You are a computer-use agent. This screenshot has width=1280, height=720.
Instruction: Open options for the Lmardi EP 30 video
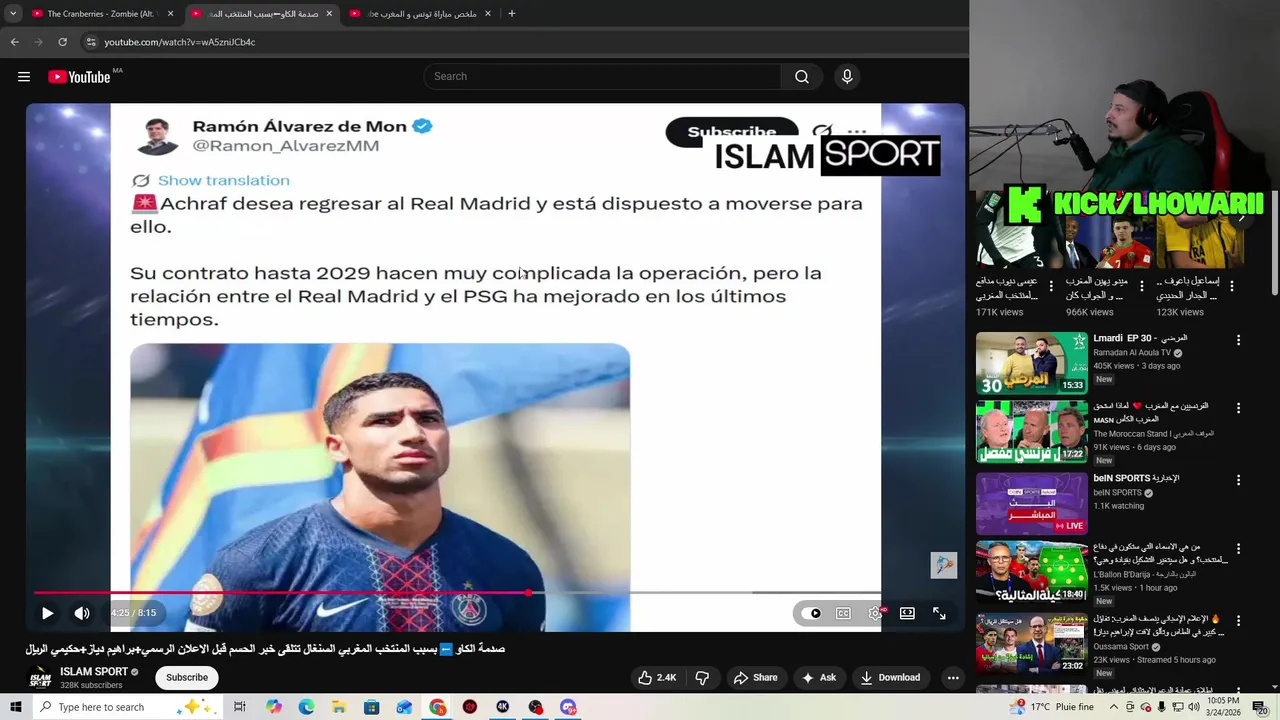(1238, 340)
